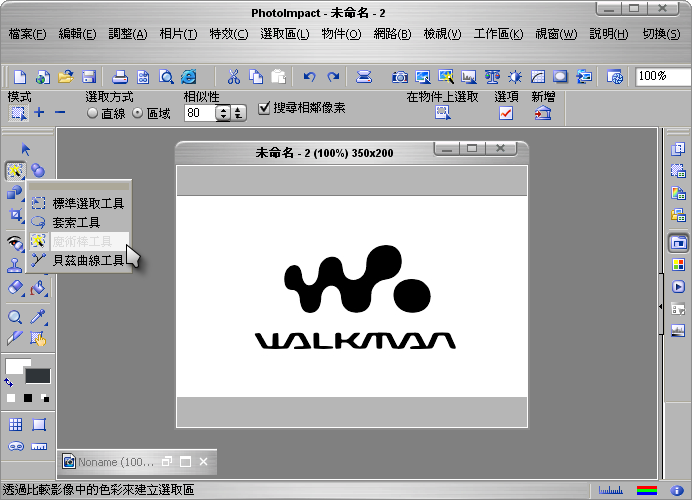Image resolution: width=692 pixels, height=500 pixels.
Task: Choose 魔術棒工具 from the flyout
Action: tap(79, 241)
